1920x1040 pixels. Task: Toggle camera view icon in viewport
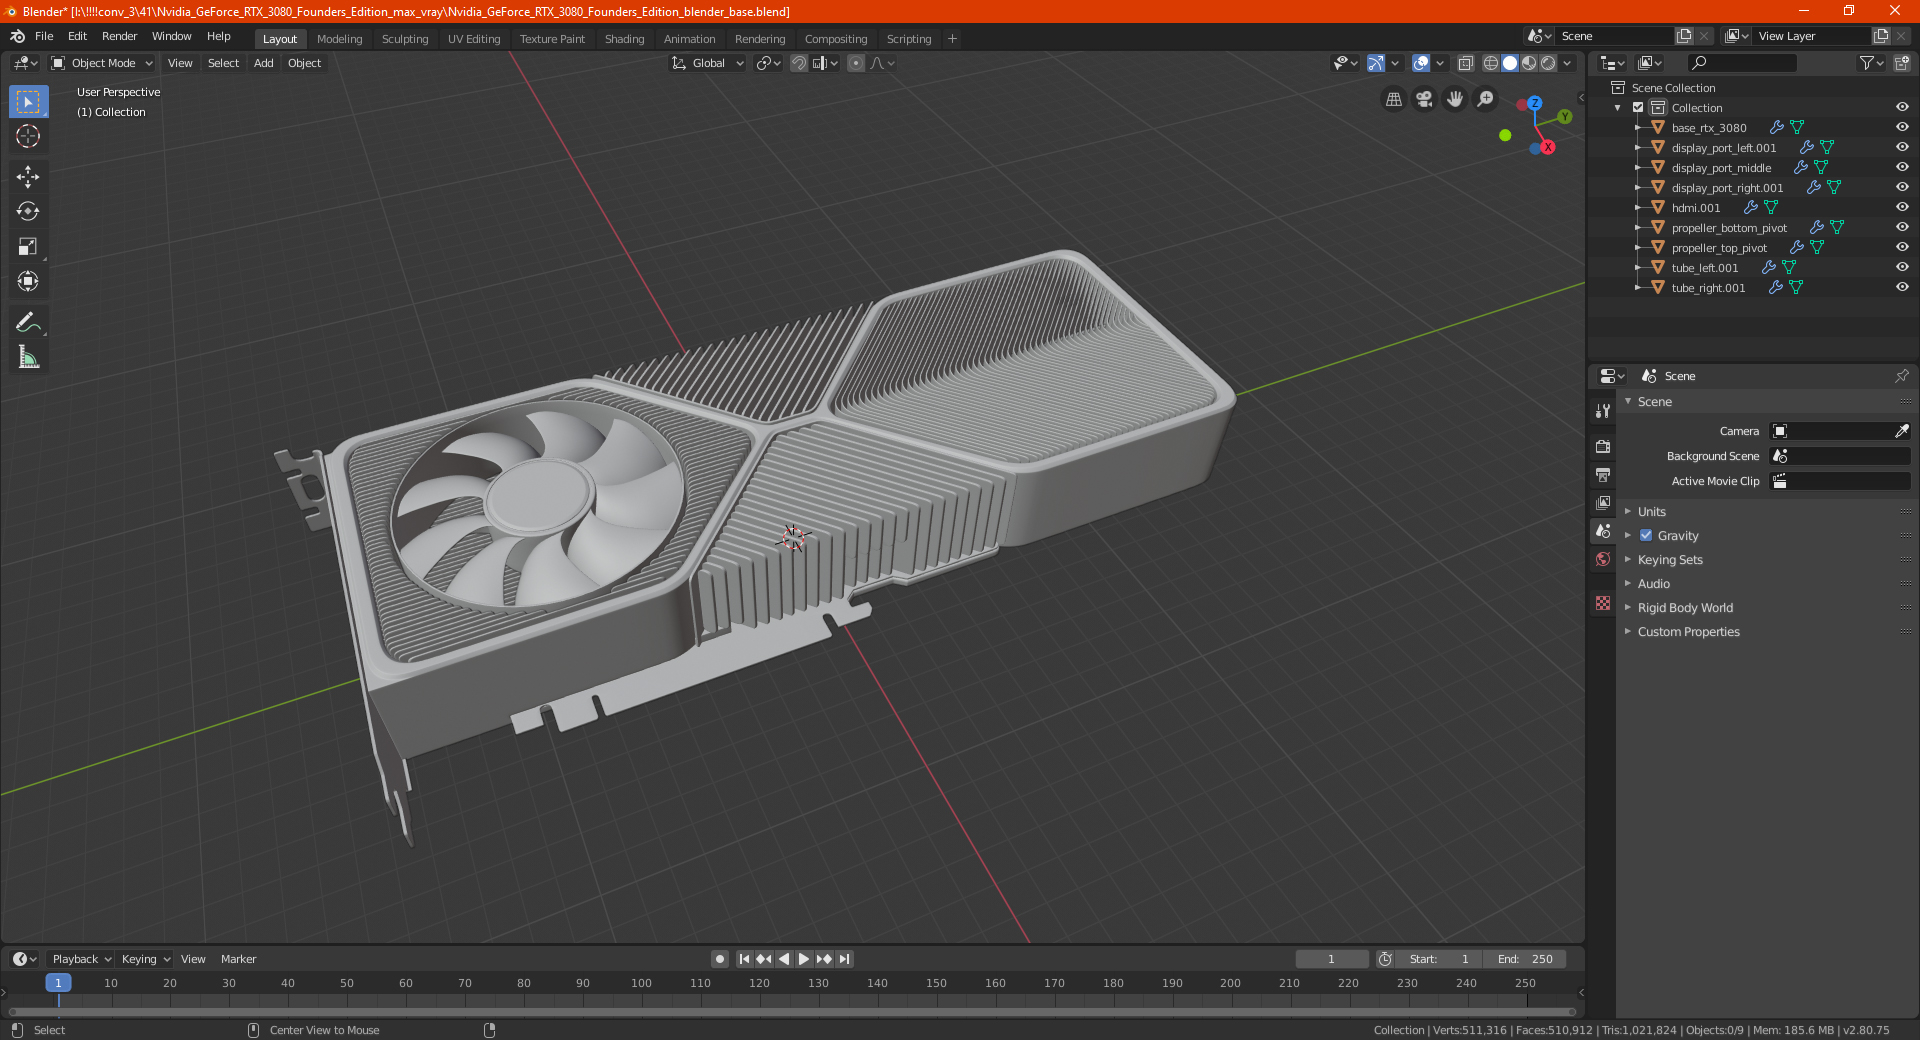1424,99
